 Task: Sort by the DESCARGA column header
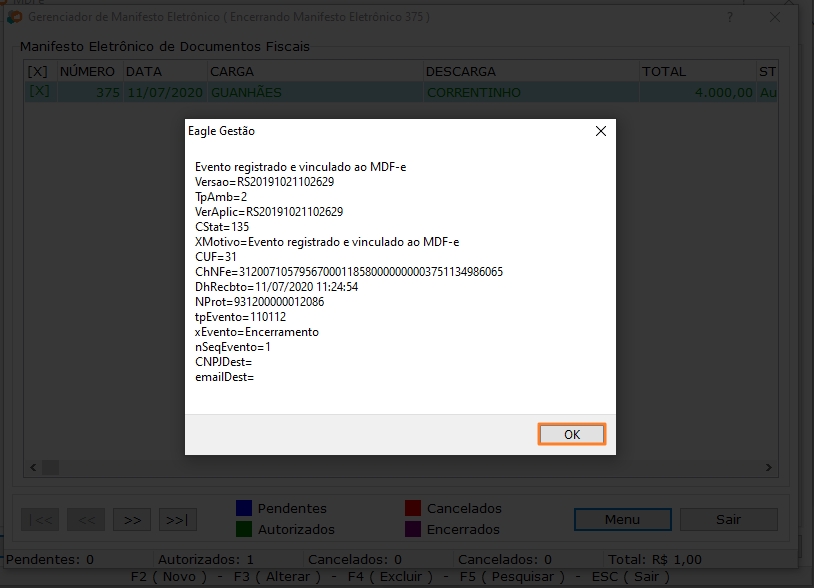(460, 71)
